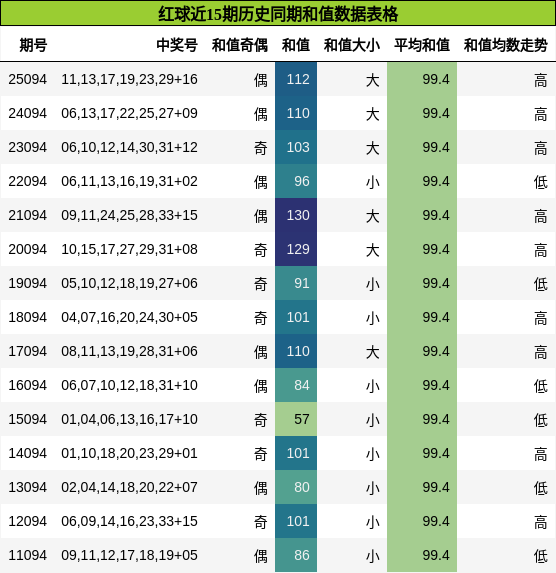Select winning numbers 05,10,12,18,19,27+06
Image resolution: width=556 pixels, height=573 pixels.
(x=129, y=283)
